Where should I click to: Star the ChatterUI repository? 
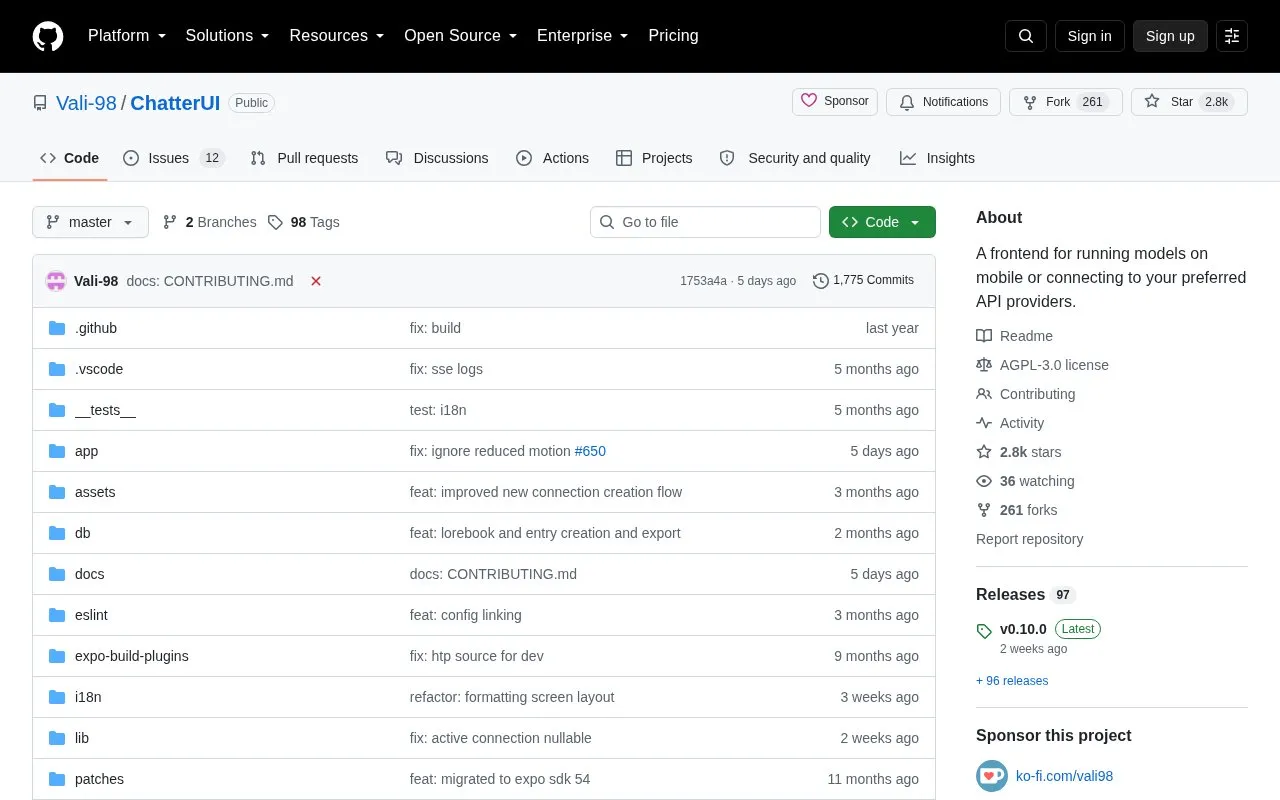coord(1189,102)
